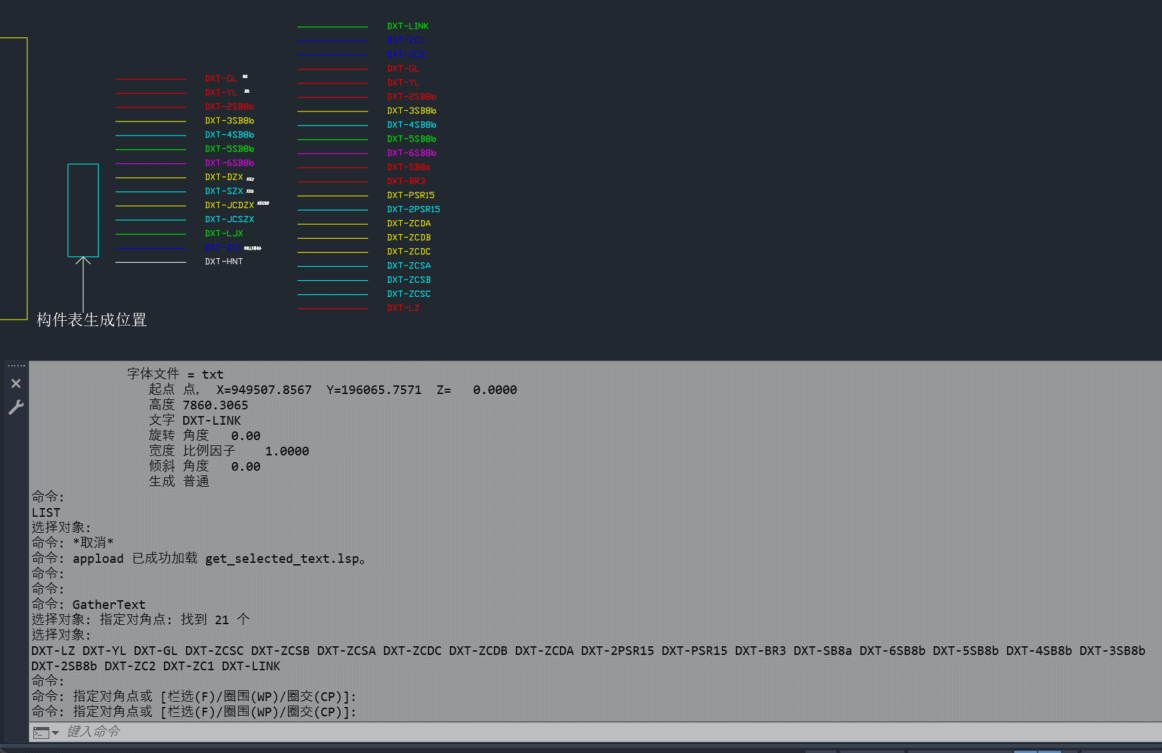Click the 构件表生成位置 annotation text
1162x753 pixels.
(89, 320)
